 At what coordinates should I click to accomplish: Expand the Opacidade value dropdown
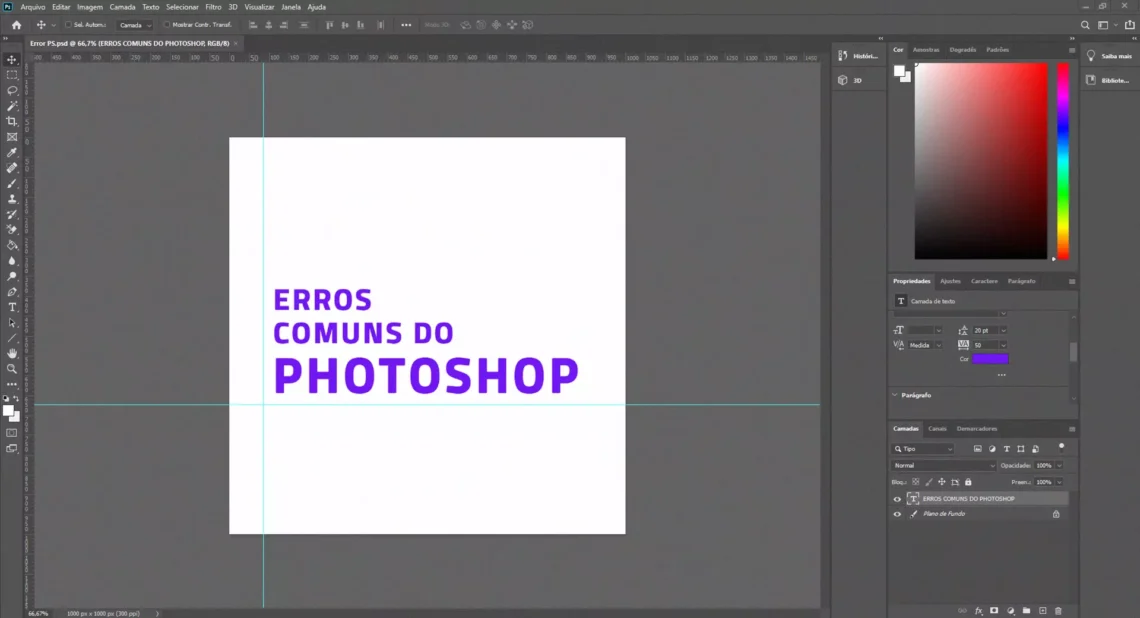tap(1059, 465)
